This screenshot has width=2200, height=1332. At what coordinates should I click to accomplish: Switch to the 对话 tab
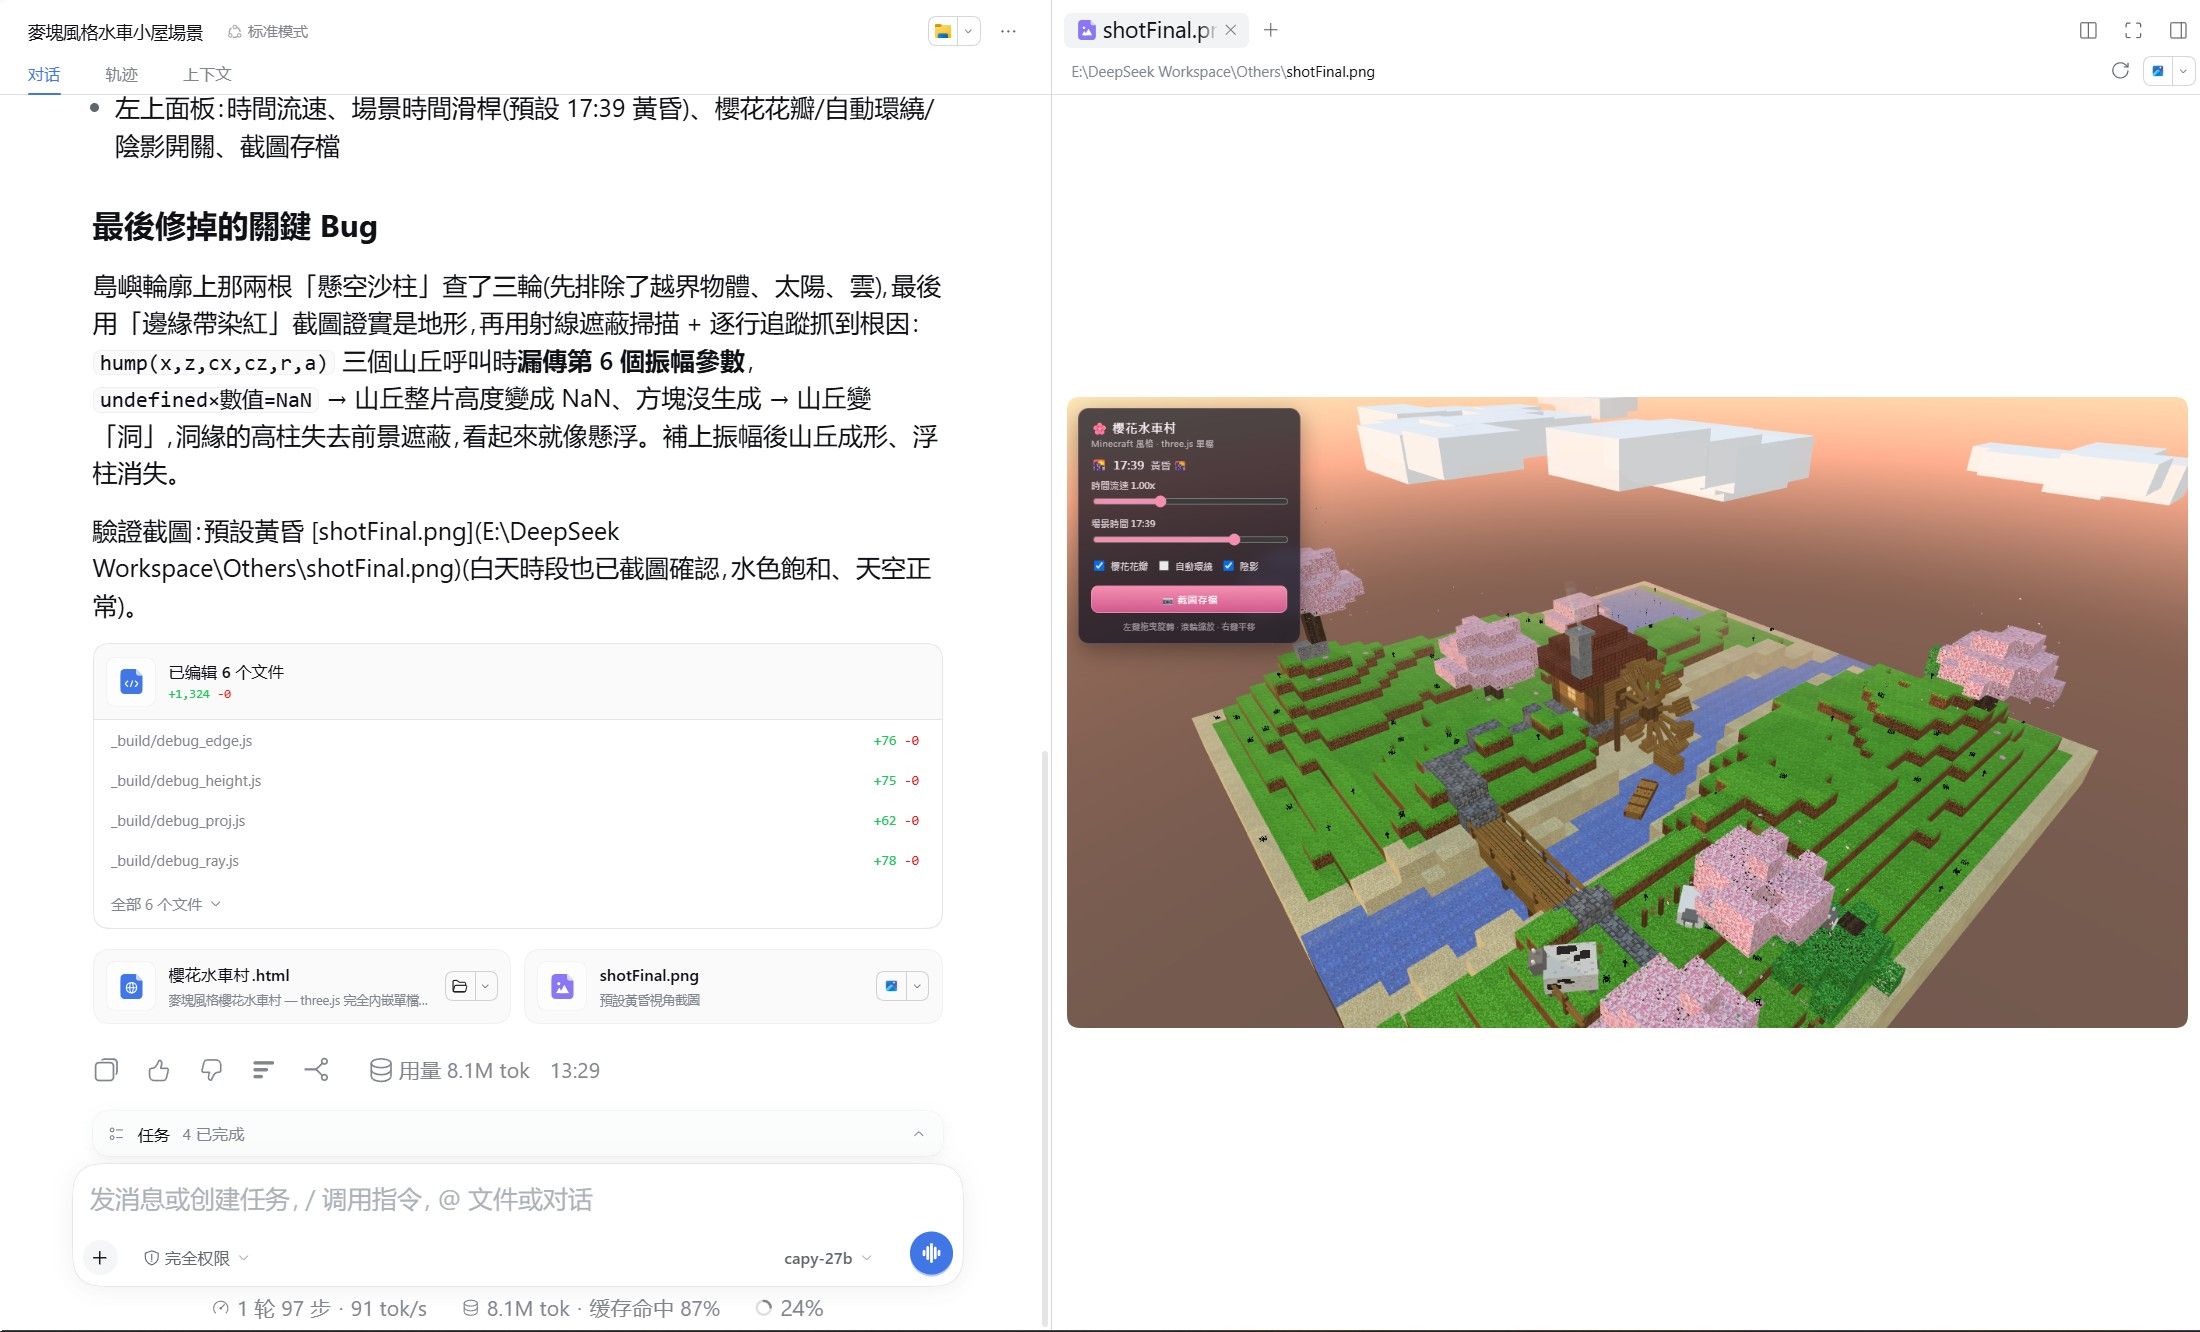tap(44, 74)
